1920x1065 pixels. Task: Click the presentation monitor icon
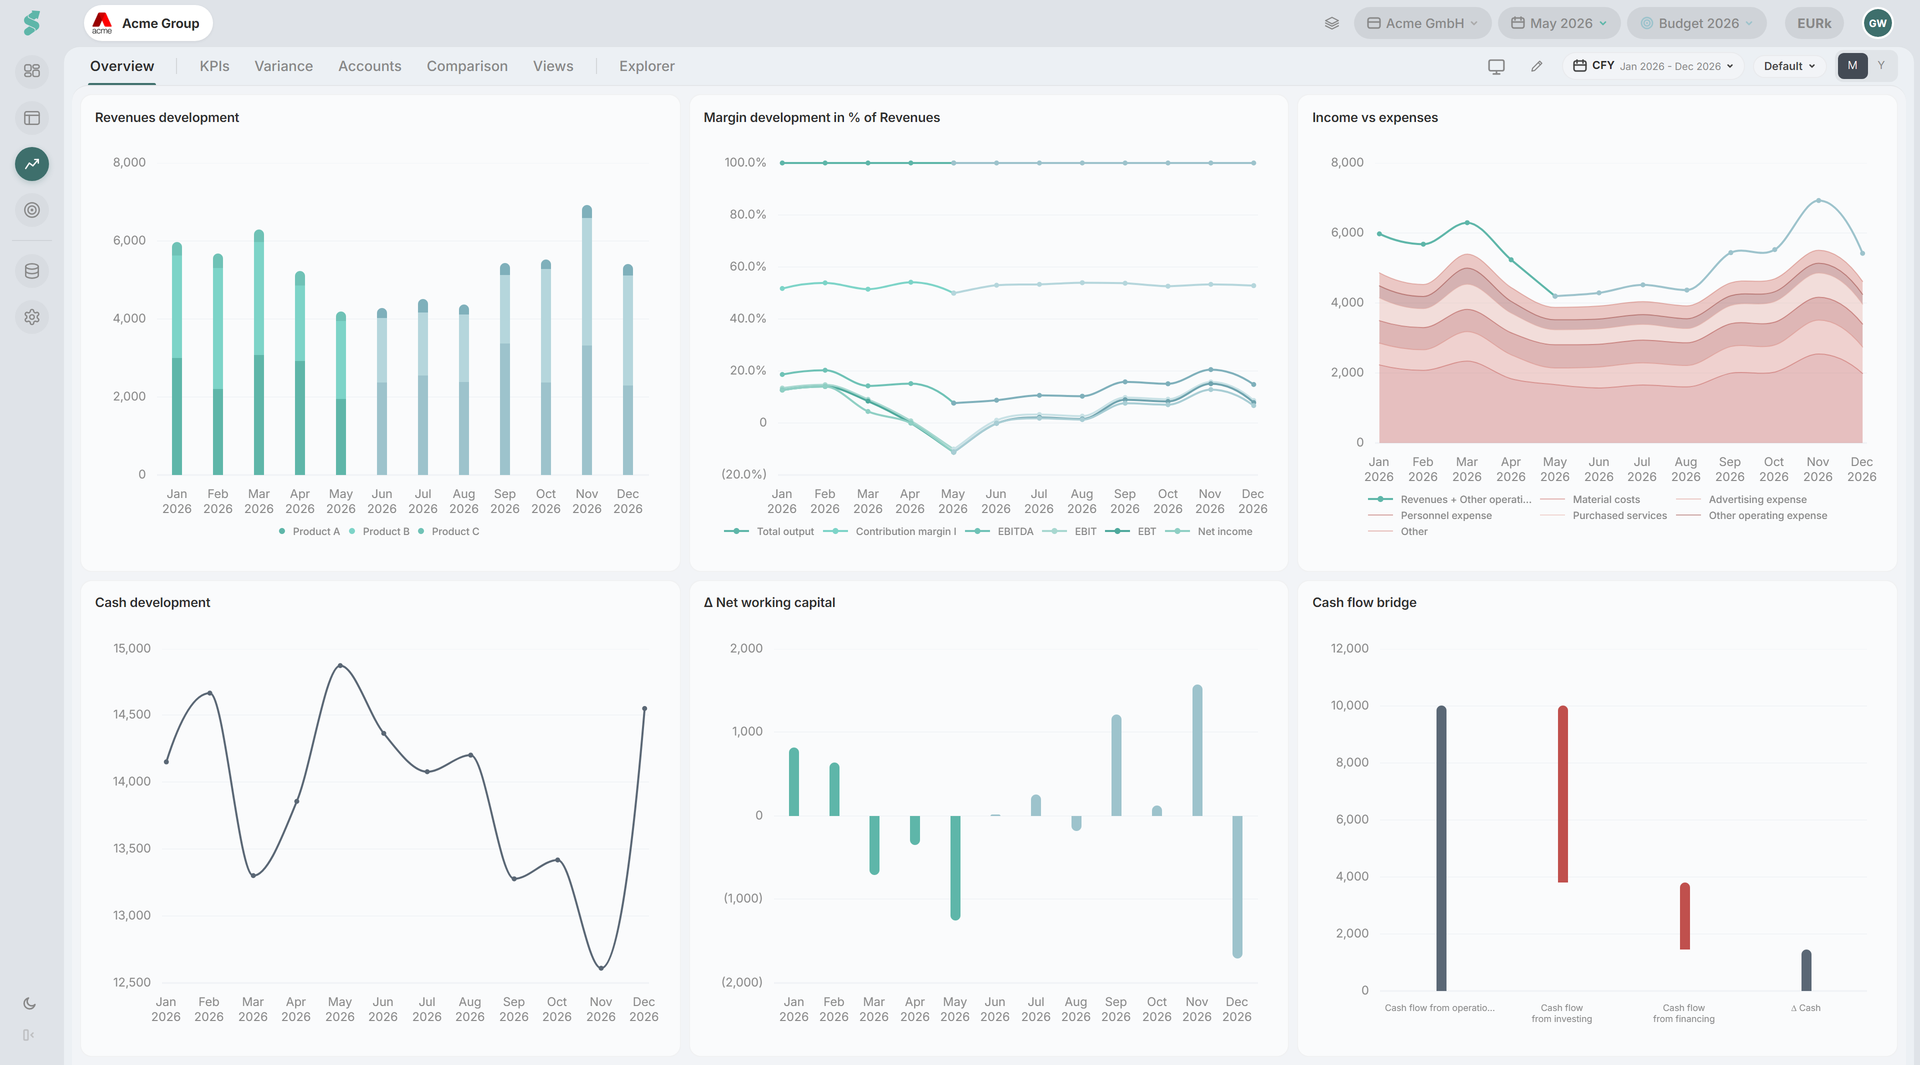coord(1496,66)
